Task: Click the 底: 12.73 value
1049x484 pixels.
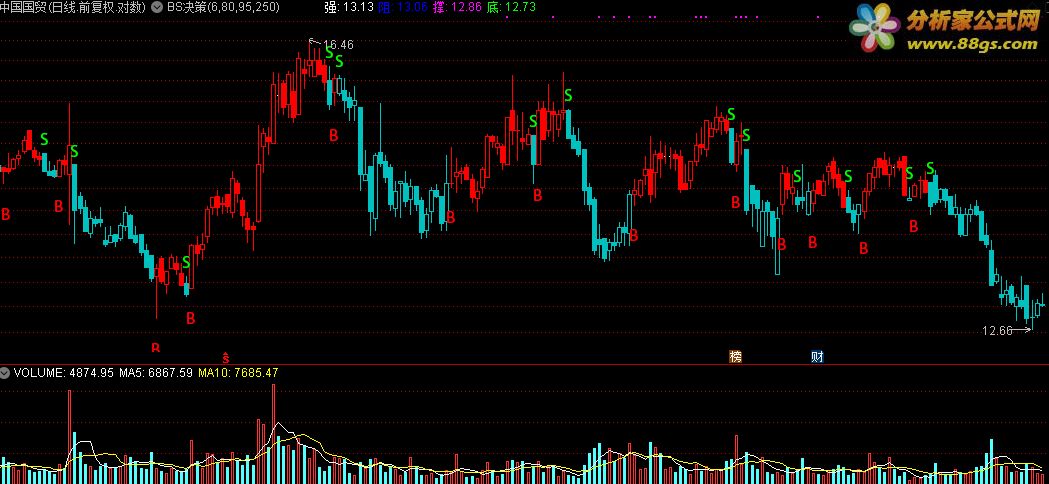Action: (511, 7)
